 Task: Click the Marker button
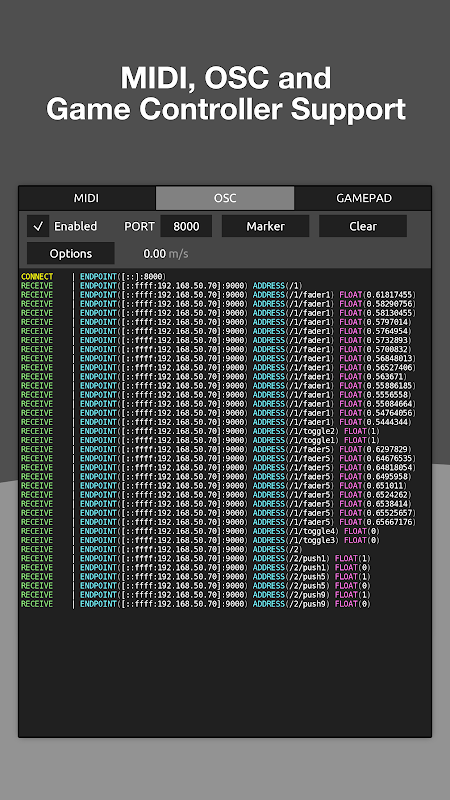point(265,226)
